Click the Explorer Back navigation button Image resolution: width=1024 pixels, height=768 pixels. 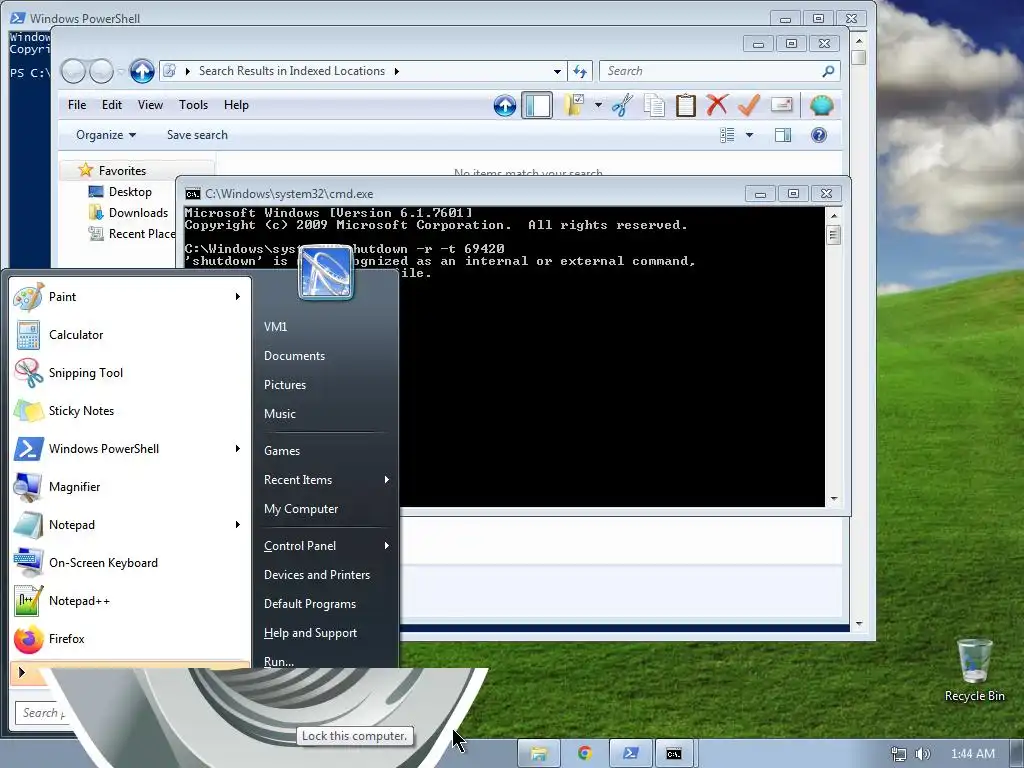[73, 71]
